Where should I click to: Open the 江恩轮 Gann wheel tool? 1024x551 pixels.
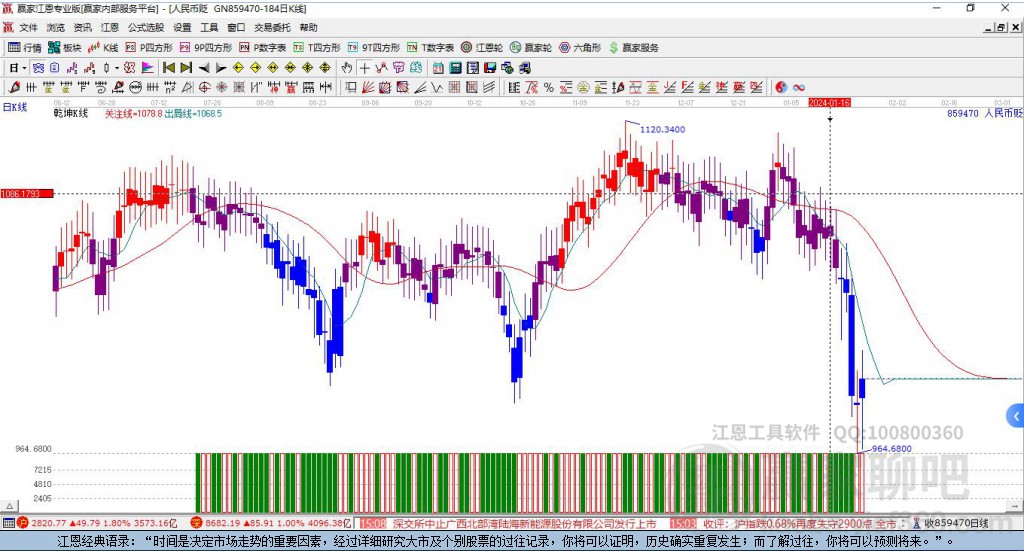click(x=482, y=47)
